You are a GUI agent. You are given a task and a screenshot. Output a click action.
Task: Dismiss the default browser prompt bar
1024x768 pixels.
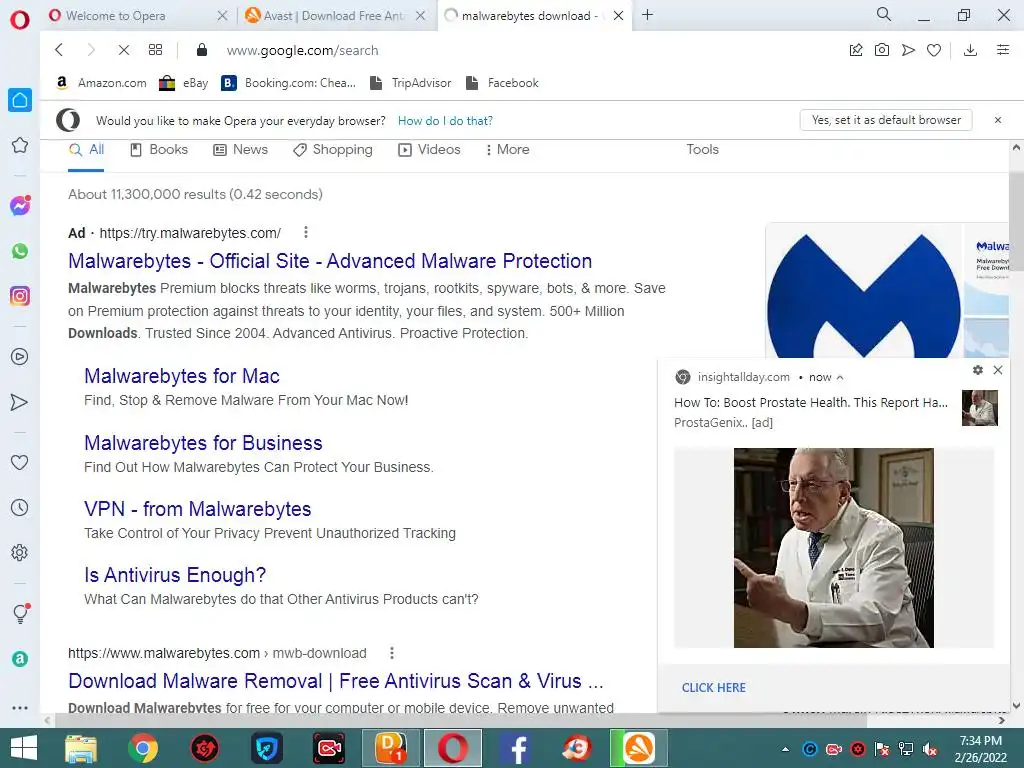click(x=998, y=120)
